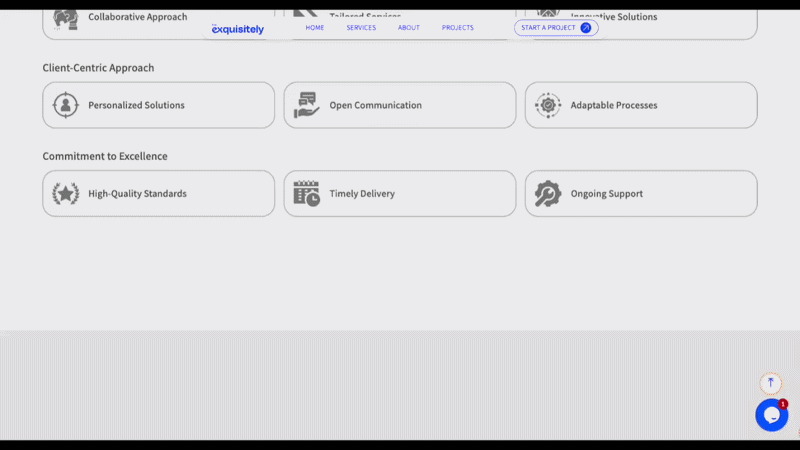Click the High-Quality Standards star wreath icon

point(66,193)
